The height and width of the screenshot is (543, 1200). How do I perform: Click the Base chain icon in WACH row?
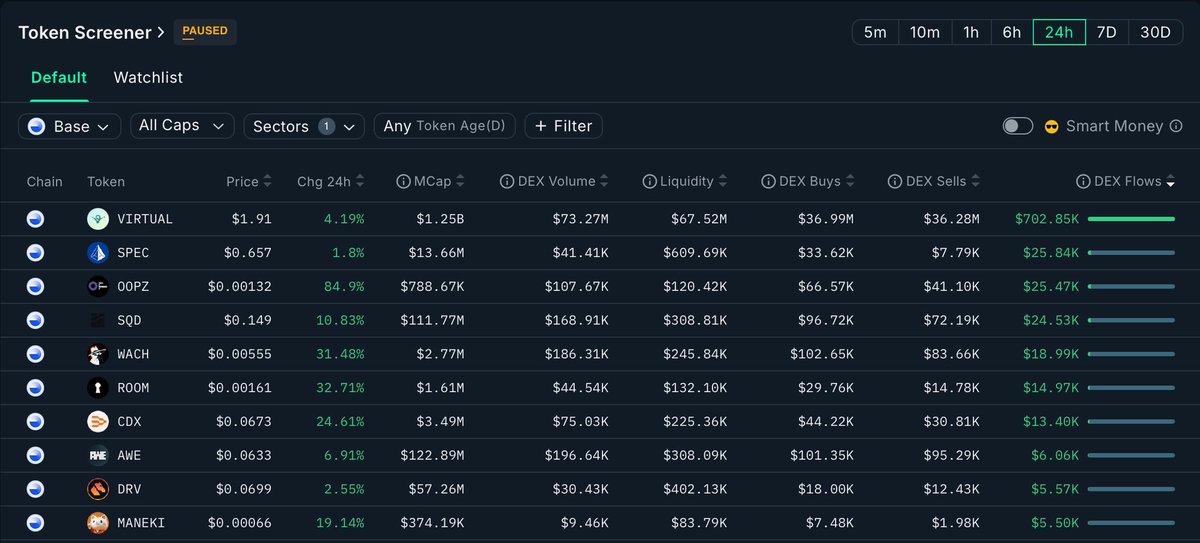coord(36,354)
